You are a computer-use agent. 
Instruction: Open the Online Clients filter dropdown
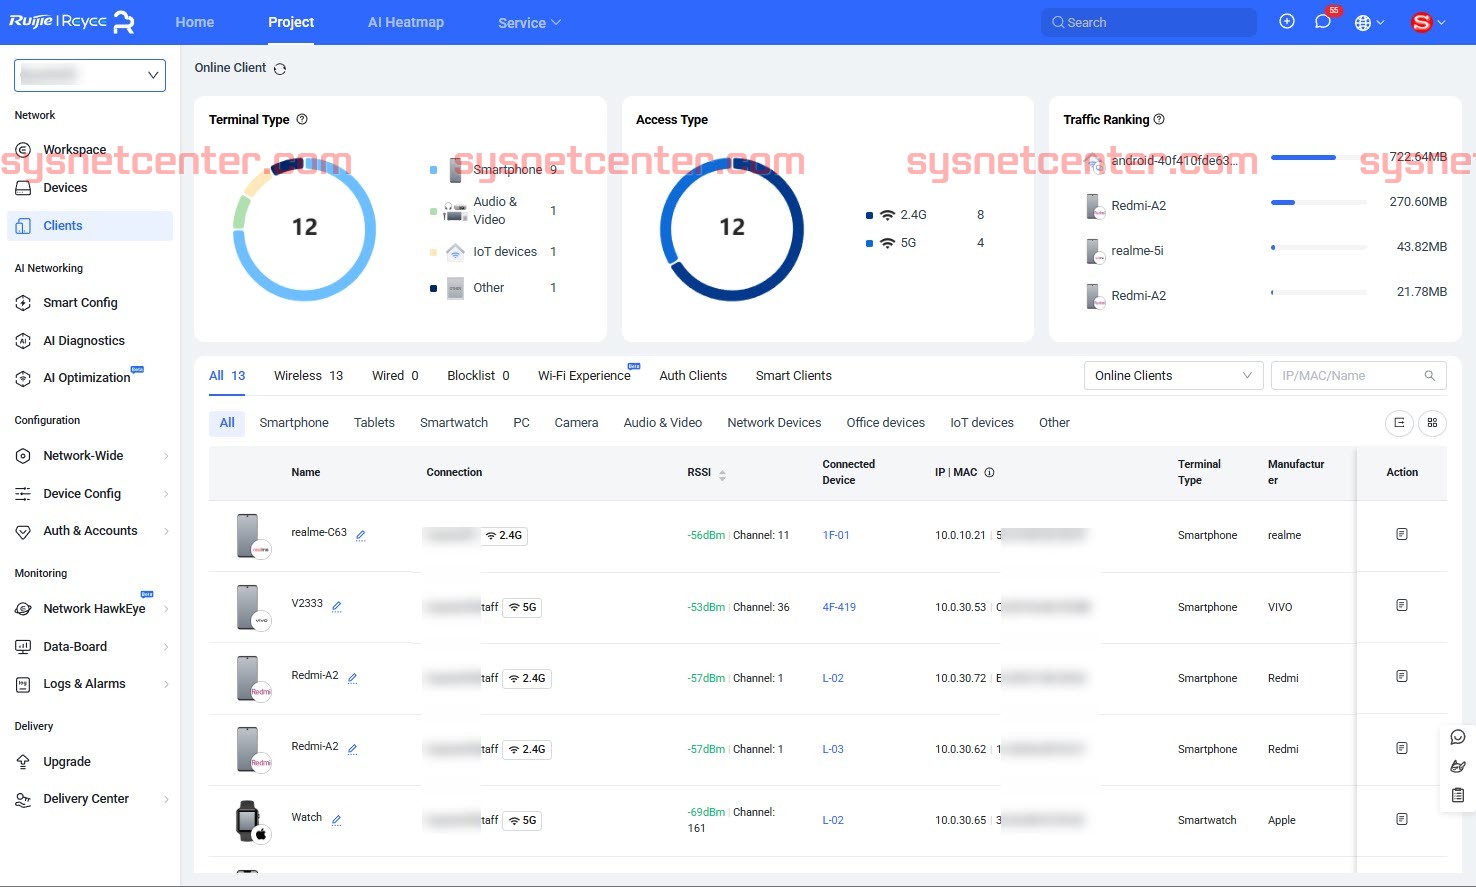(1173, 376)
